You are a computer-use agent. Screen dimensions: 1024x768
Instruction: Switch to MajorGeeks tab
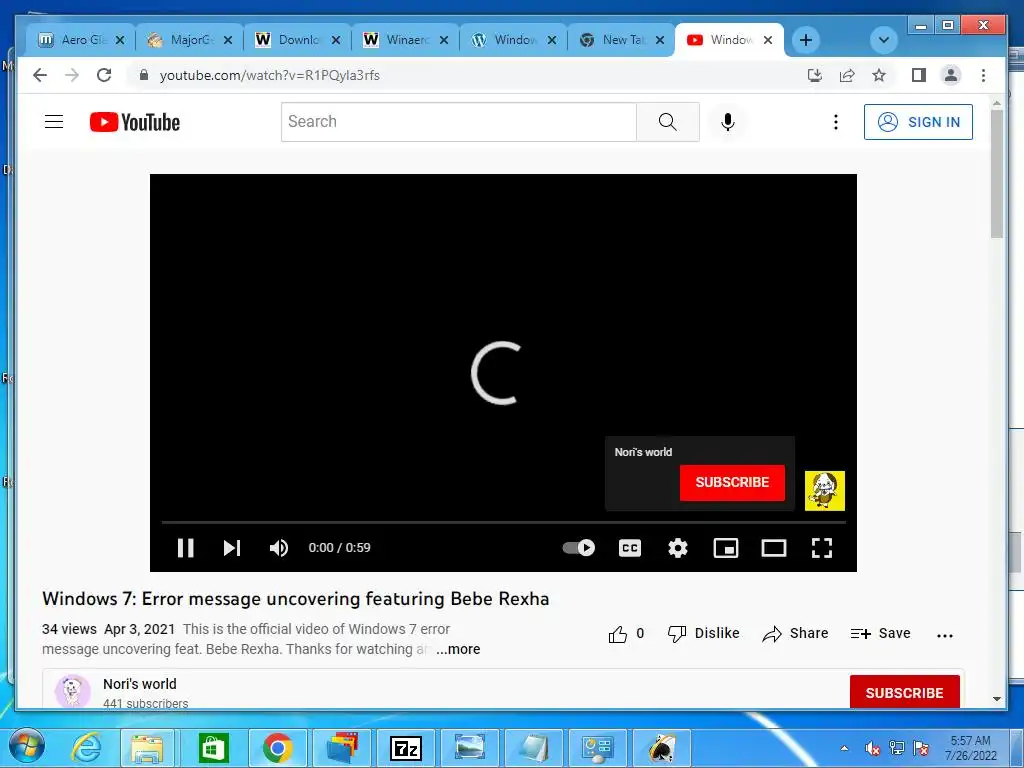pyautogui.click(x=189, y=40)
